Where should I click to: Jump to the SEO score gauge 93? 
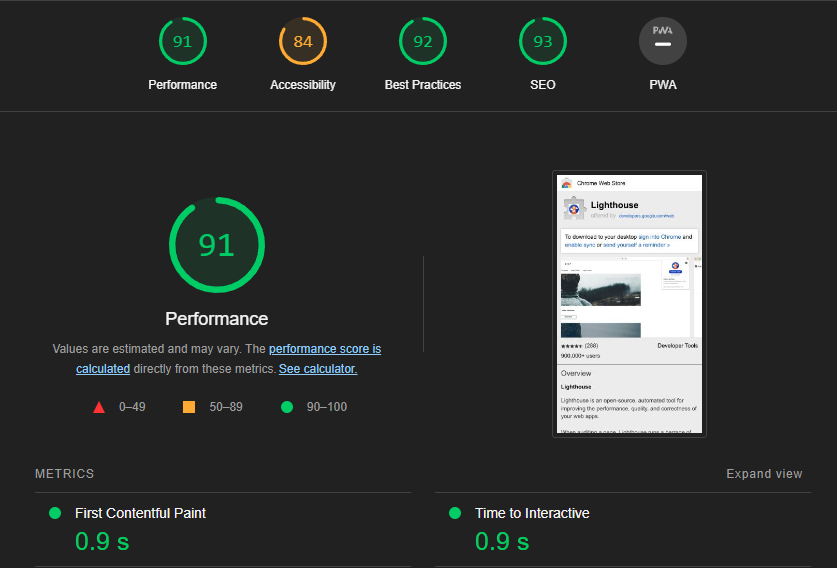point(543,41)
